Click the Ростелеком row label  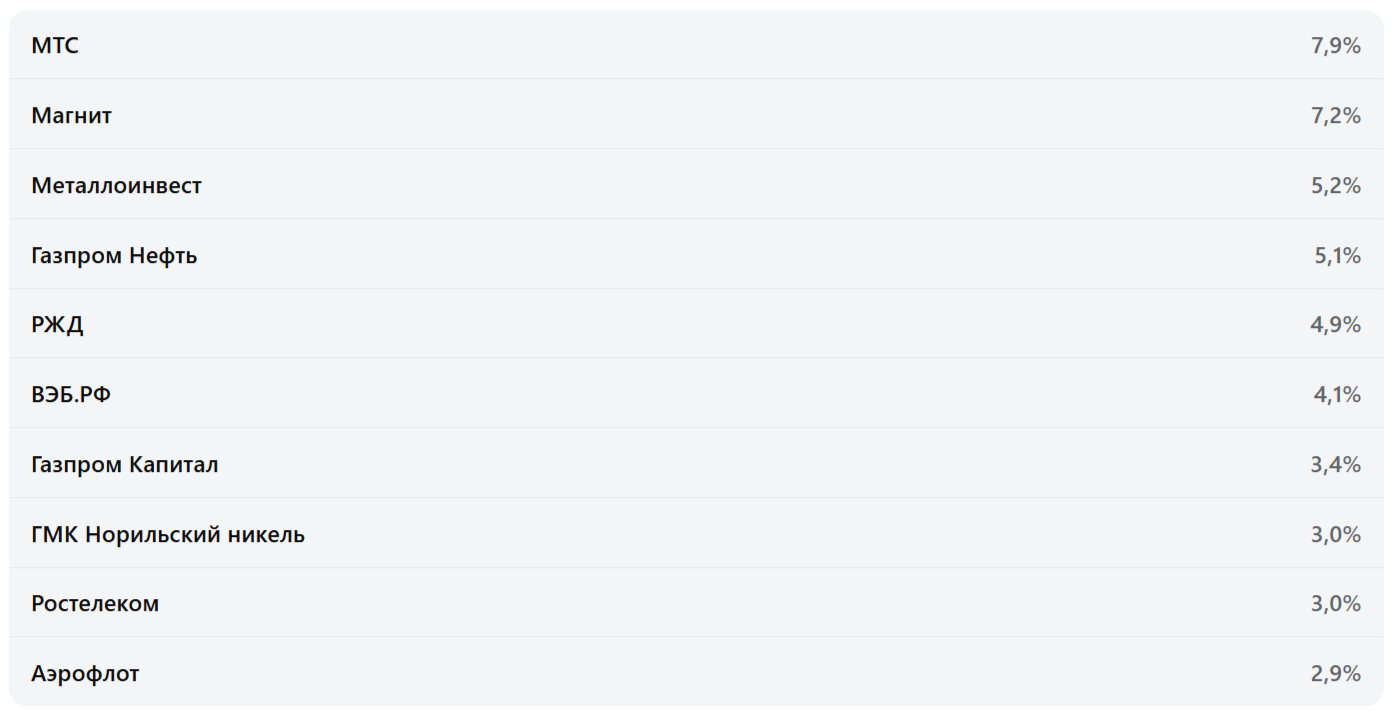pyautogui.click(x=95, y=603)
